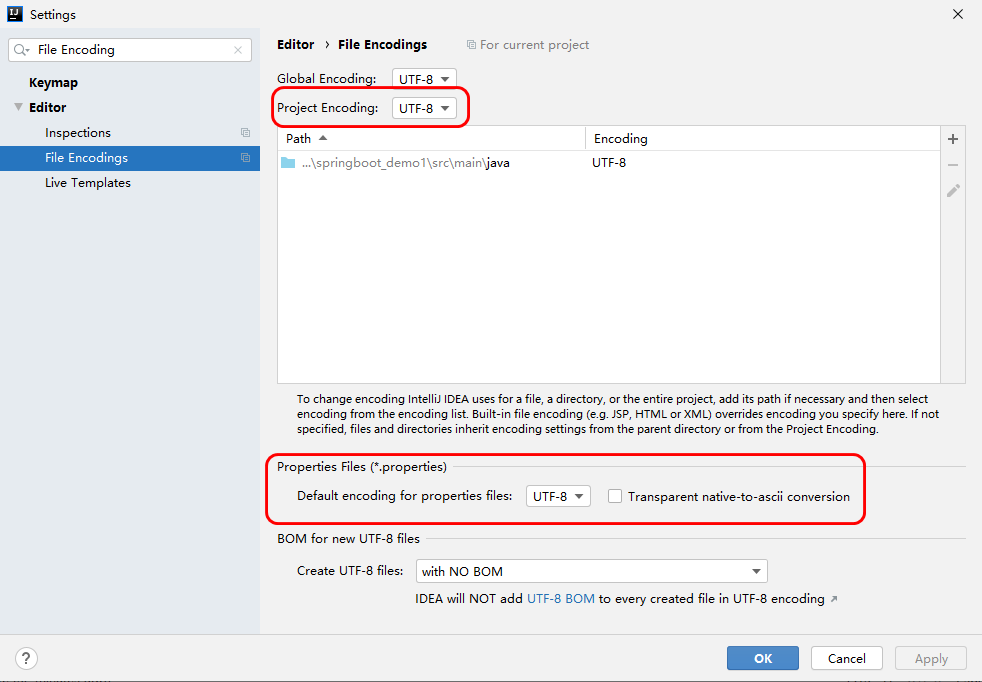Clear the File Encoding search text
Image resolution: width=982 pixels, height=682 pixels.
tap(238, 50)
